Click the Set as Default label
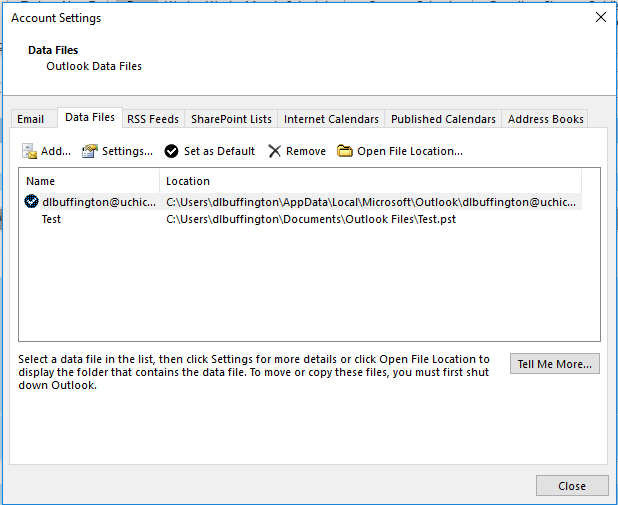Image resolution: width=618 pixels, height=505 pixels. pos(220,151)
